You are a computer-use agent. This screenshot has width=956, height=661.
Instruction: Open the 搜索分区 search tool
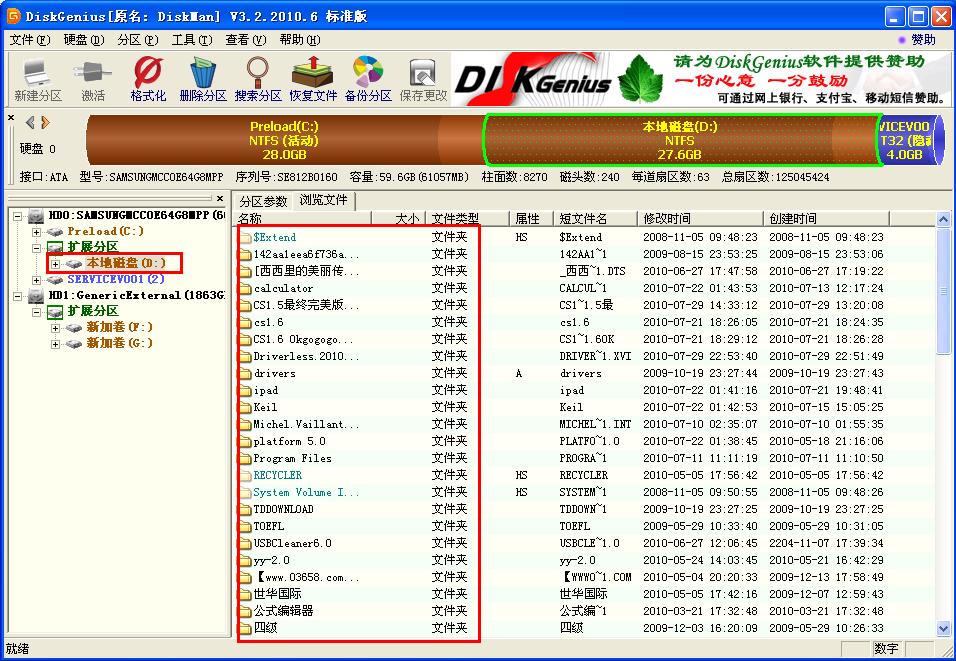(x=258, y=79)
